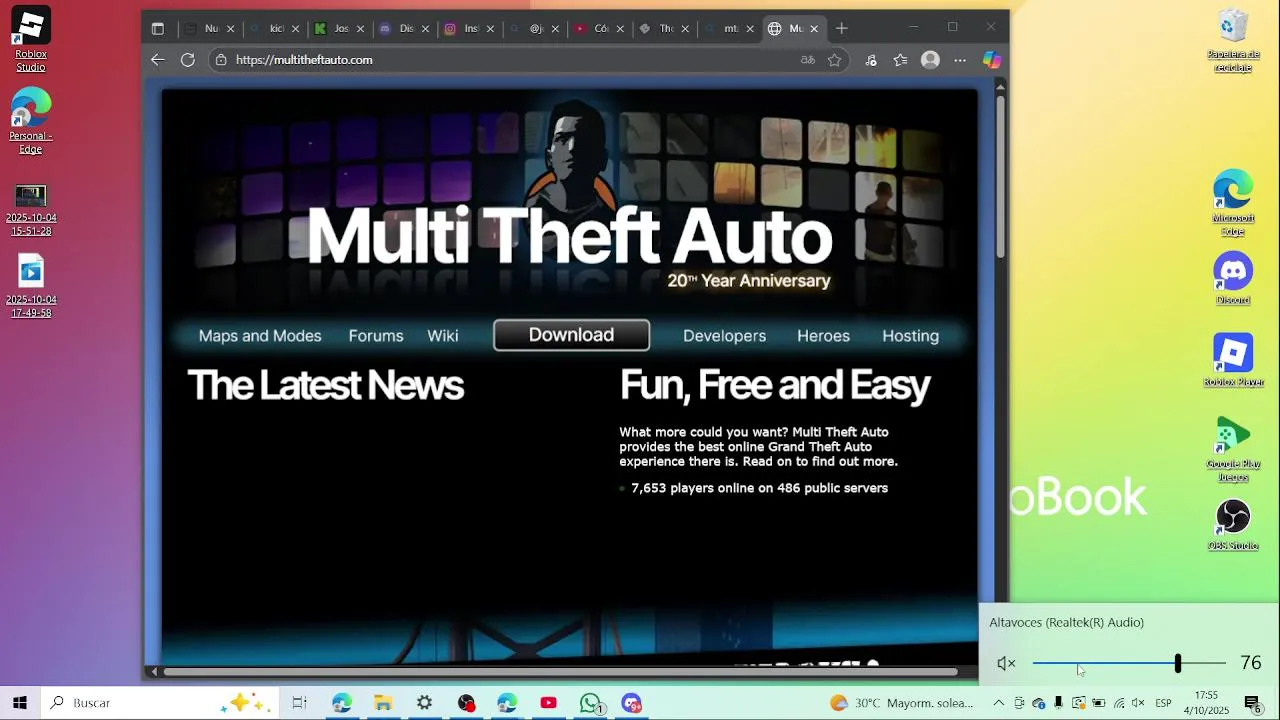
Task: Open the Windows Start menu
Action: pos(20,703)
